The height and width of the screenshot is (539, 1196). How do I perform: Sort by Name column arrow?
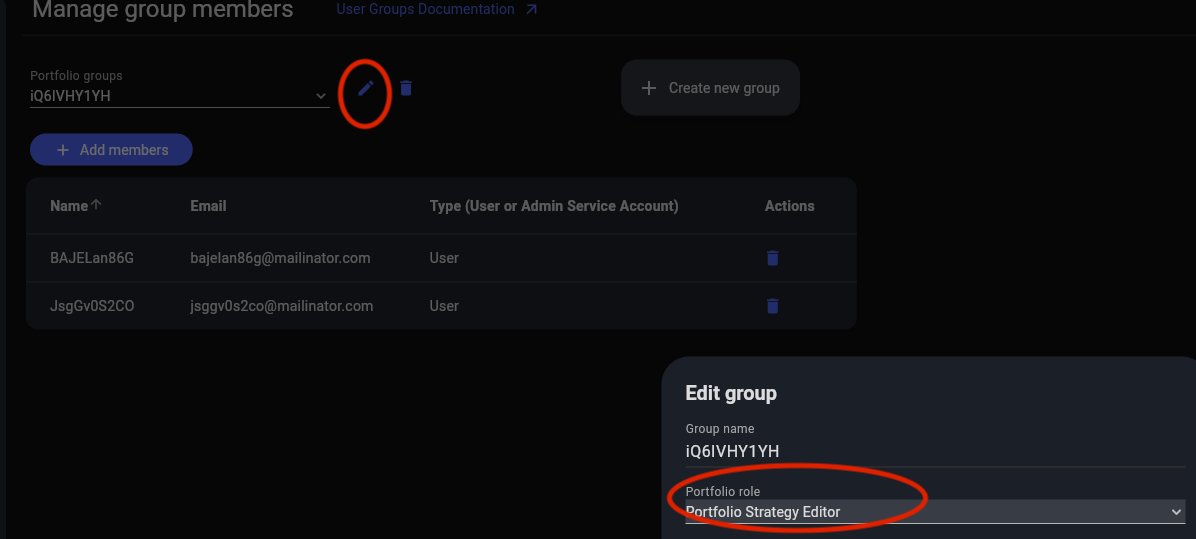(96, 205)
